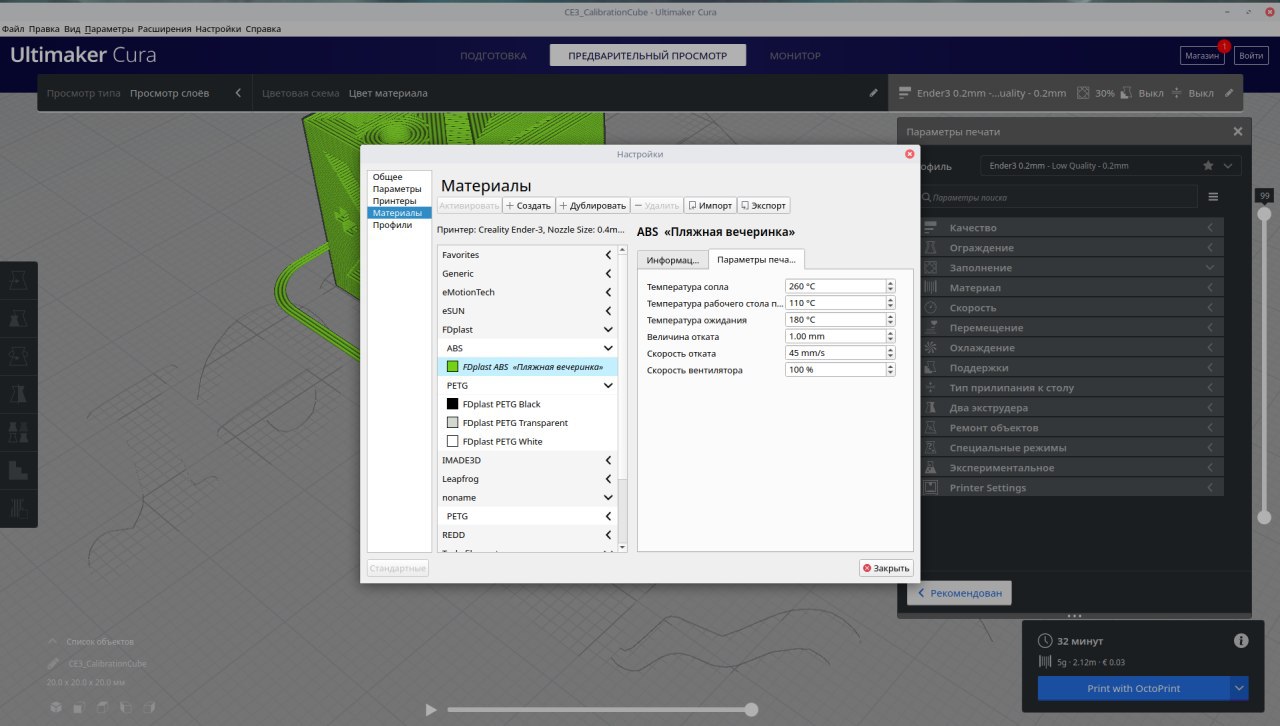The height and width of the screenshot is (726, 1280).
Task: Open the Расширения menu
Action: tap(164, 29)
